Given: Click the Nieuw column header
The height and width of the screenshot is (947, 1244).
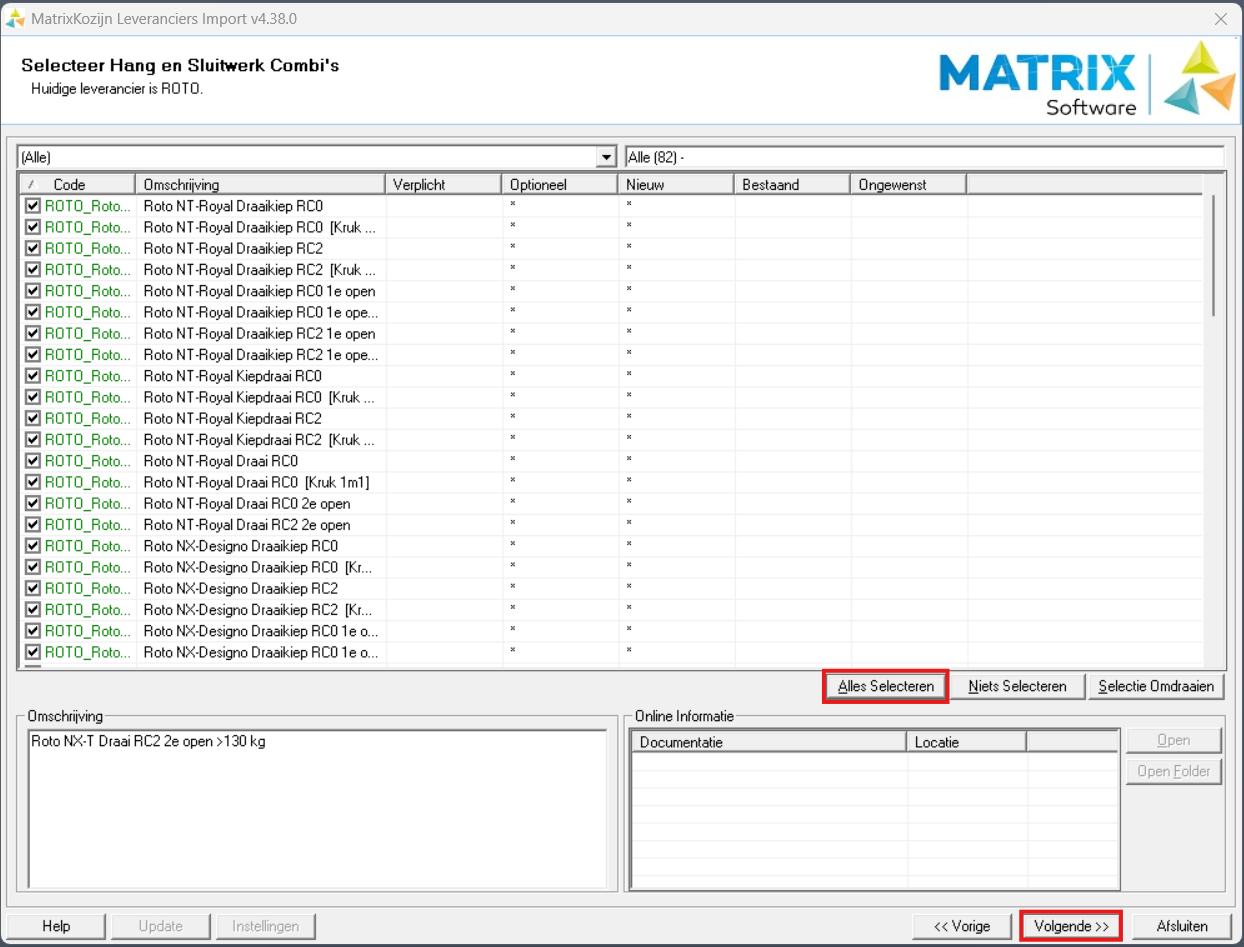Looking at the screenshot, I should [676, 184].
